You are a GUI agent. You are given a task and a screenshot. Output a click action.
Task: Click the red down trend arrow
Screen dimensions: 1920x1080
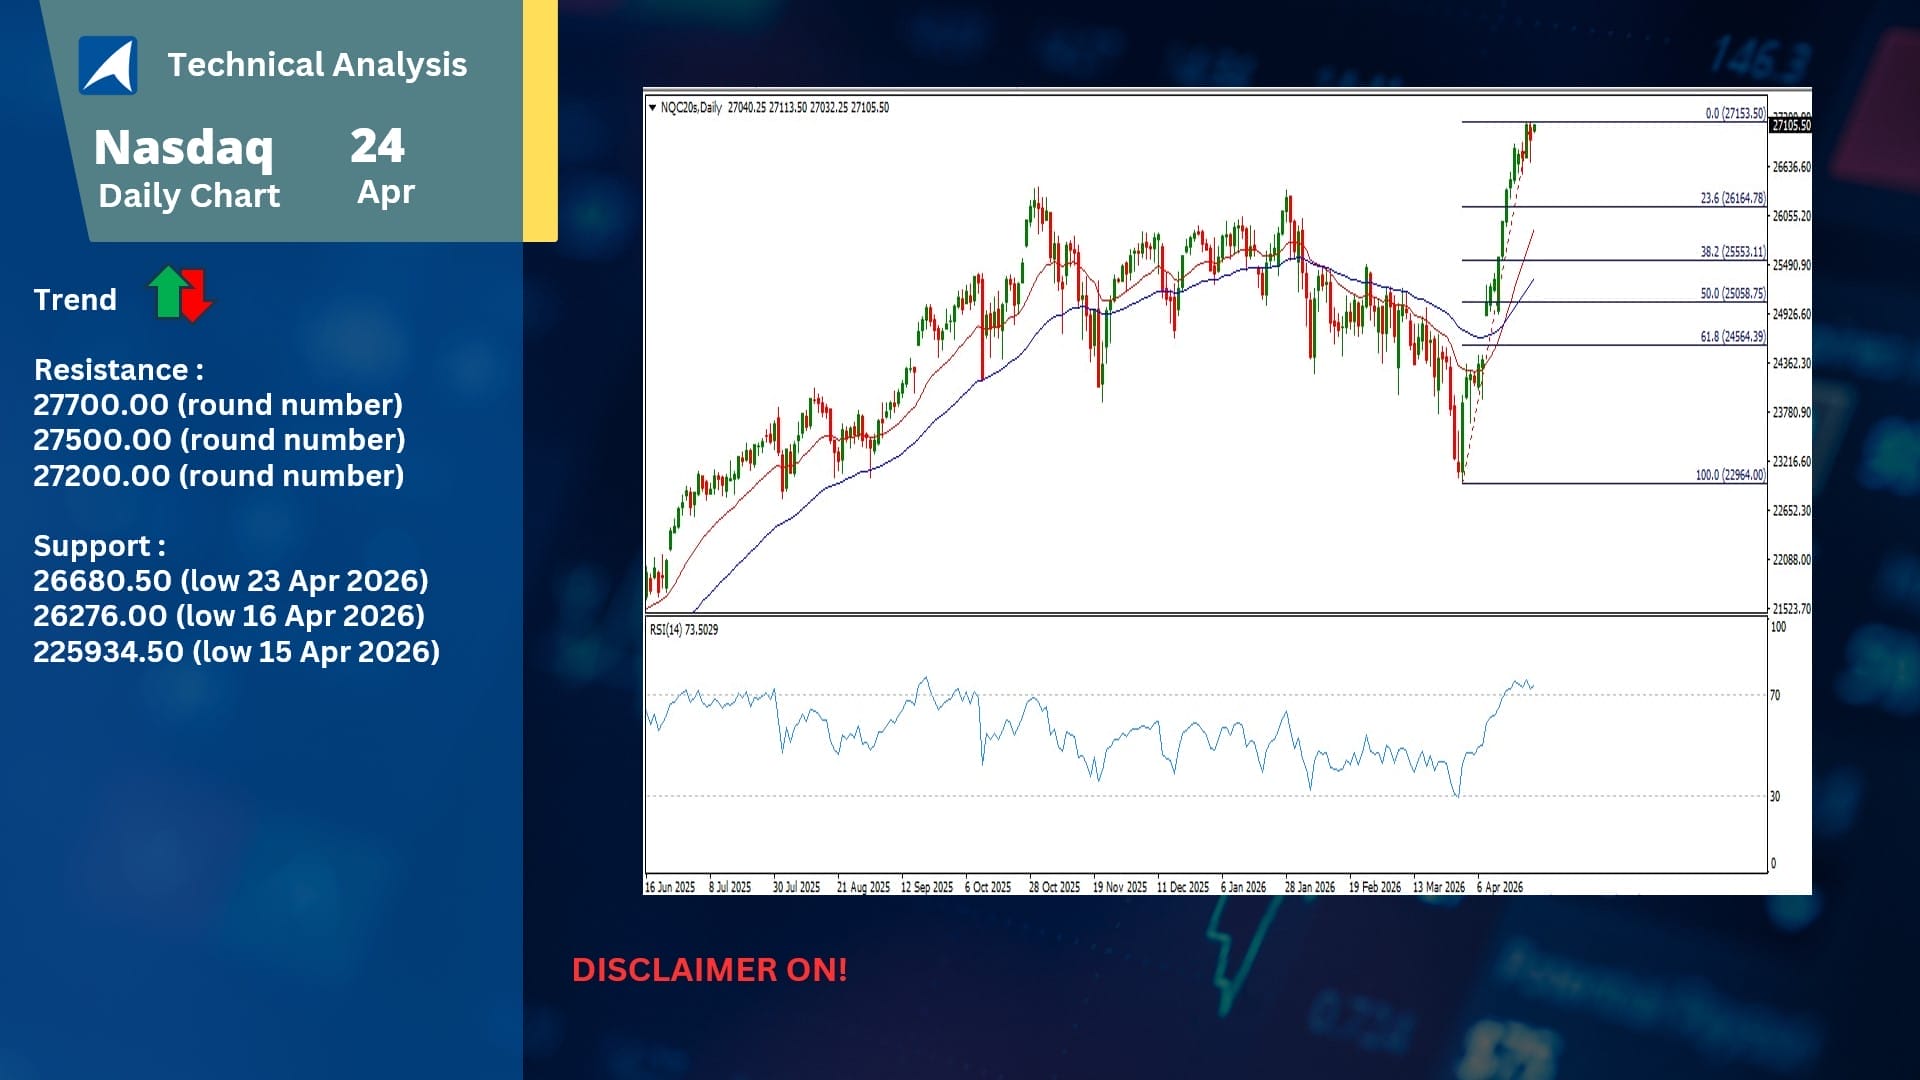click(196, 297)
